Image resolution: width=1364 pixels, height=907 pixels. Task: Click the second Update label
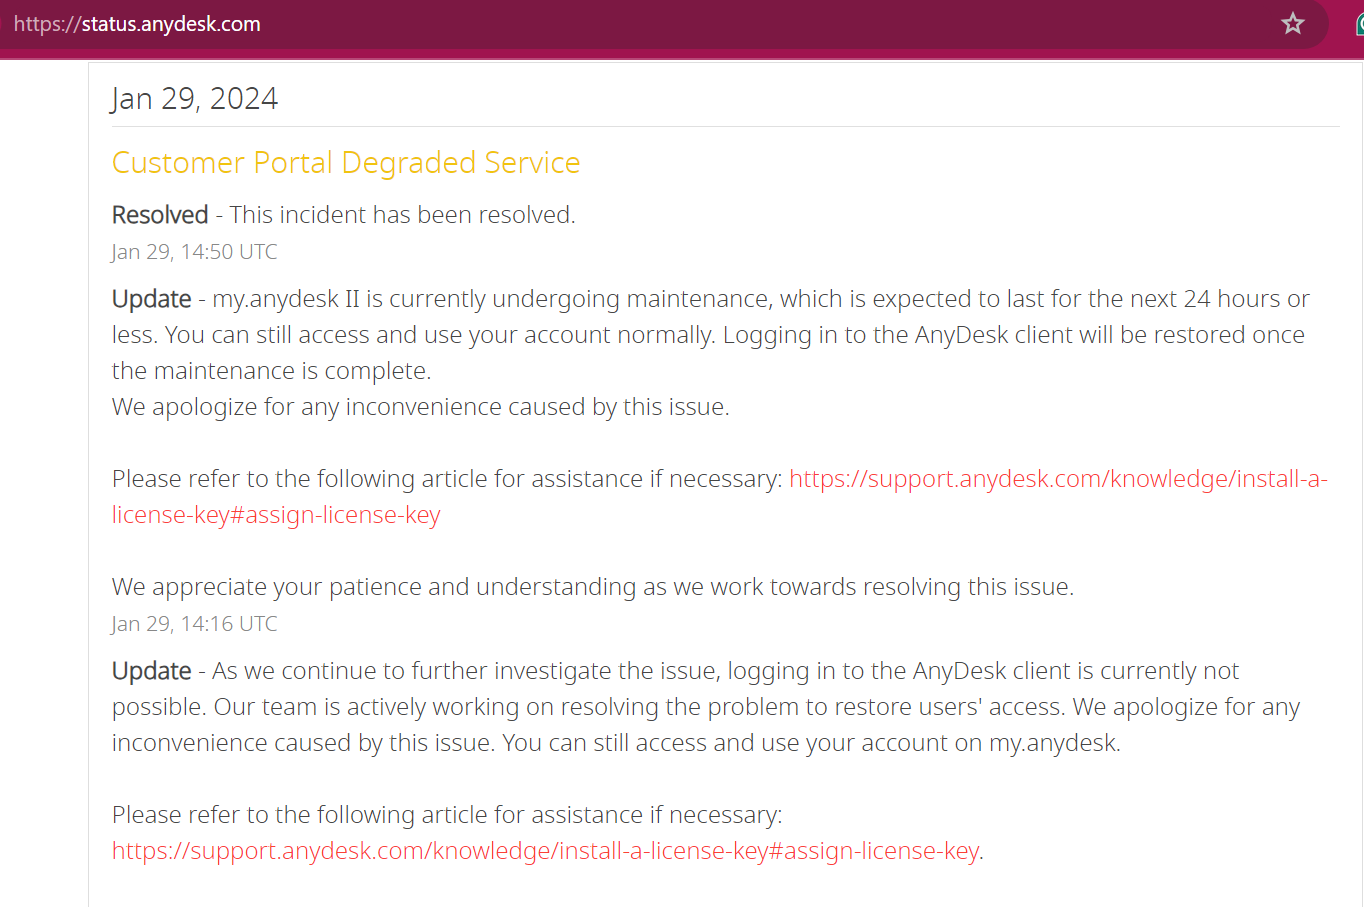coord(151,670)
